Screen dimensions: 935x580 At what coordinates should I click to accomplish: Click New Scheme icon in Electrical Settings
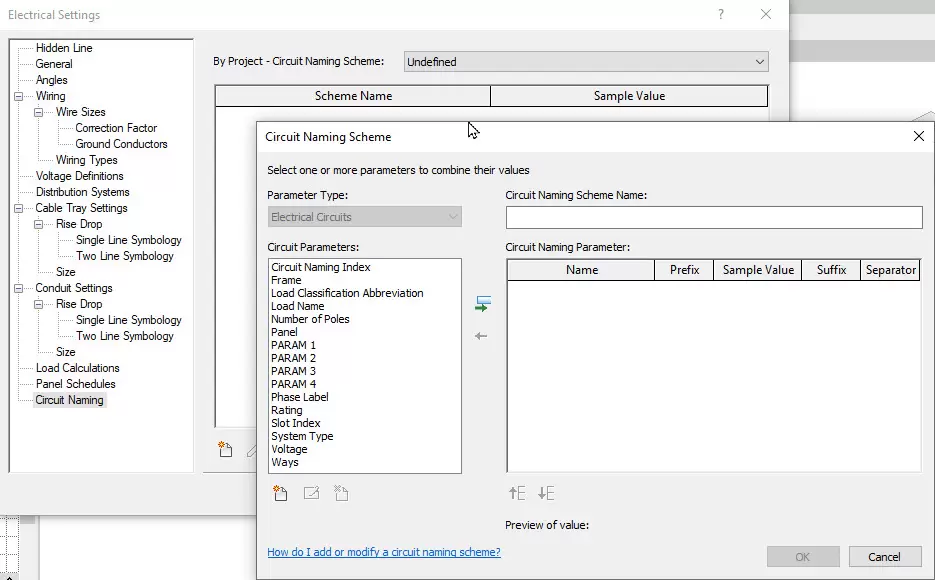[x=226, y=450]
